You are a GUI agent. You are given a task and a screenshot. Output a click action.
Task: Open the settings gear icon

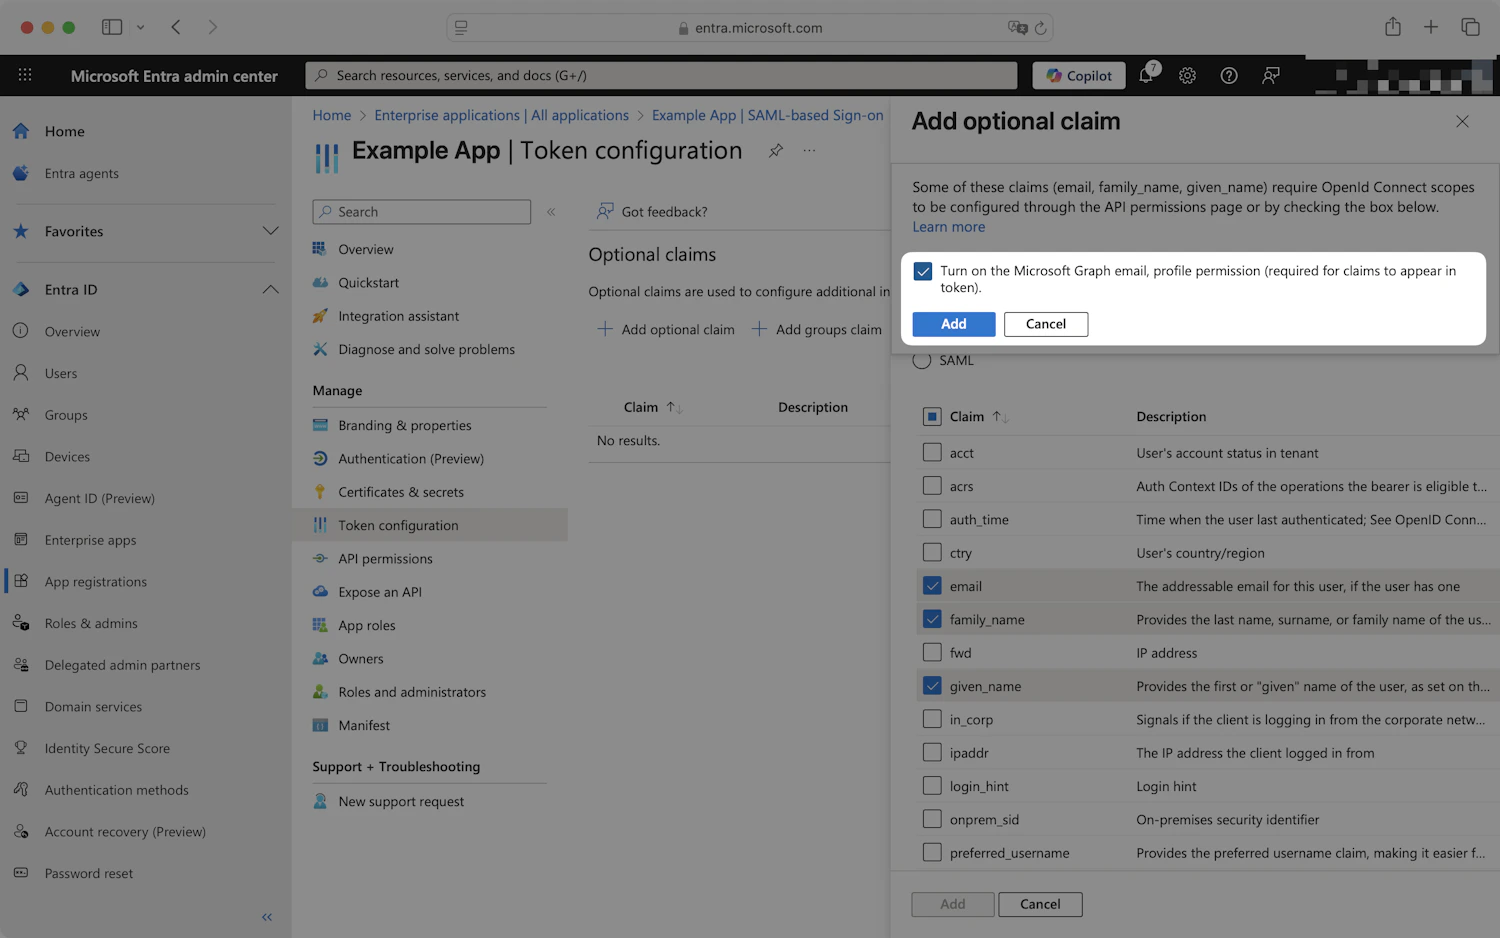(x=1187, y=75)
